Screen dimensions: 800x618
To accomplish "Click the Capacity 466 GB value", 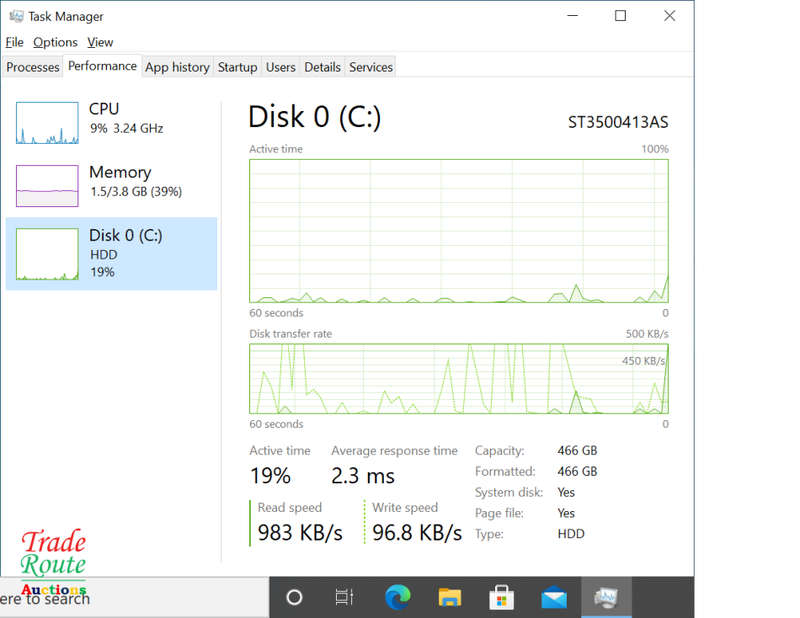I will point(577,451).
